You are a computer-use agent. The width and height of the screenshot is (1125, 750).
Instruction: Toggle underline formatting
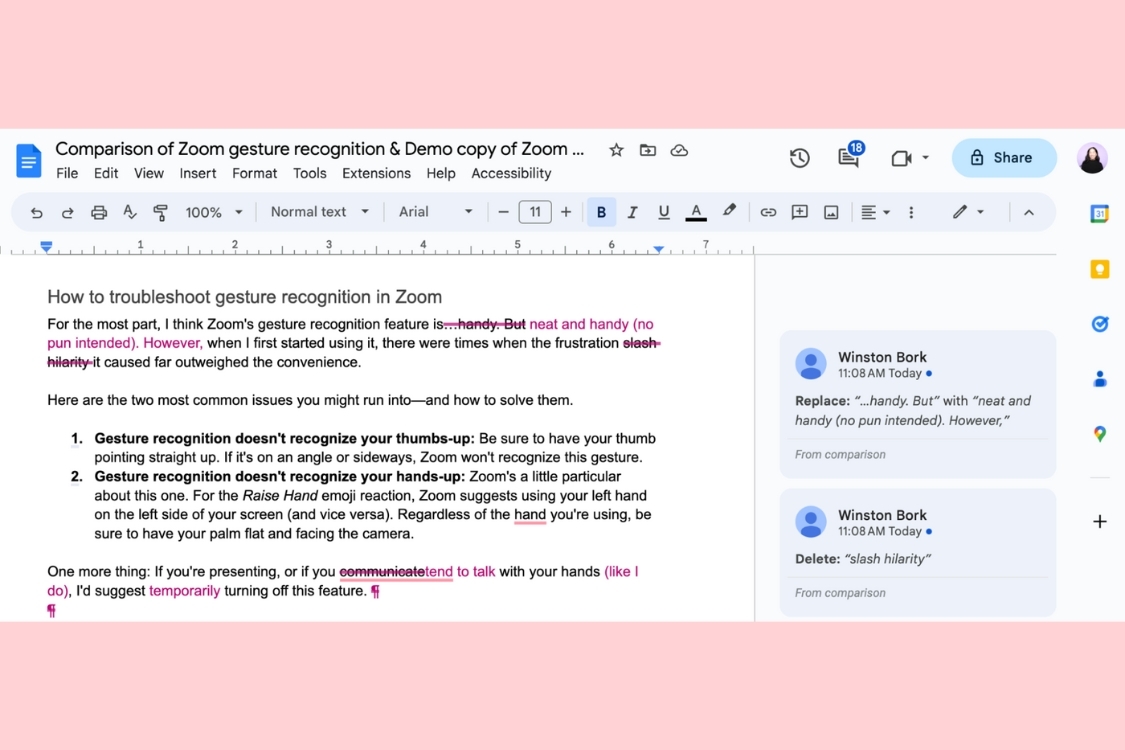[664, 212]
